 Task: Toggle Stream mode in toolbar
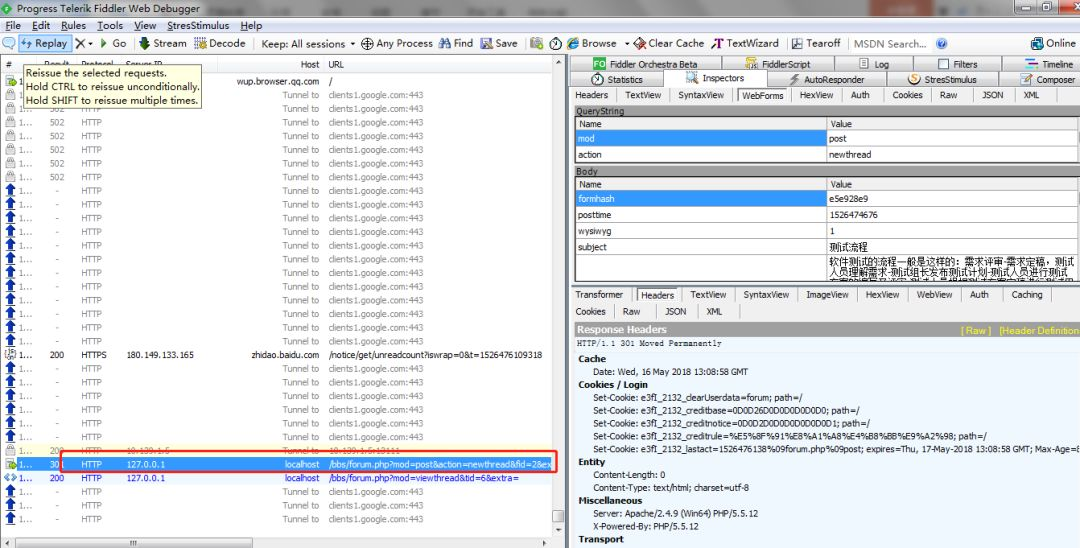coord(163,43)
